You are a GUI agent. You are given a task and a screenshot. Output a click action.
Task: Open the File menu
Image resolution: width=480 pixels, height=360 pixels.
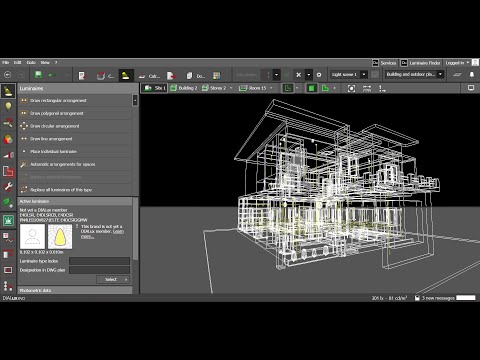[x=6, y=62]
